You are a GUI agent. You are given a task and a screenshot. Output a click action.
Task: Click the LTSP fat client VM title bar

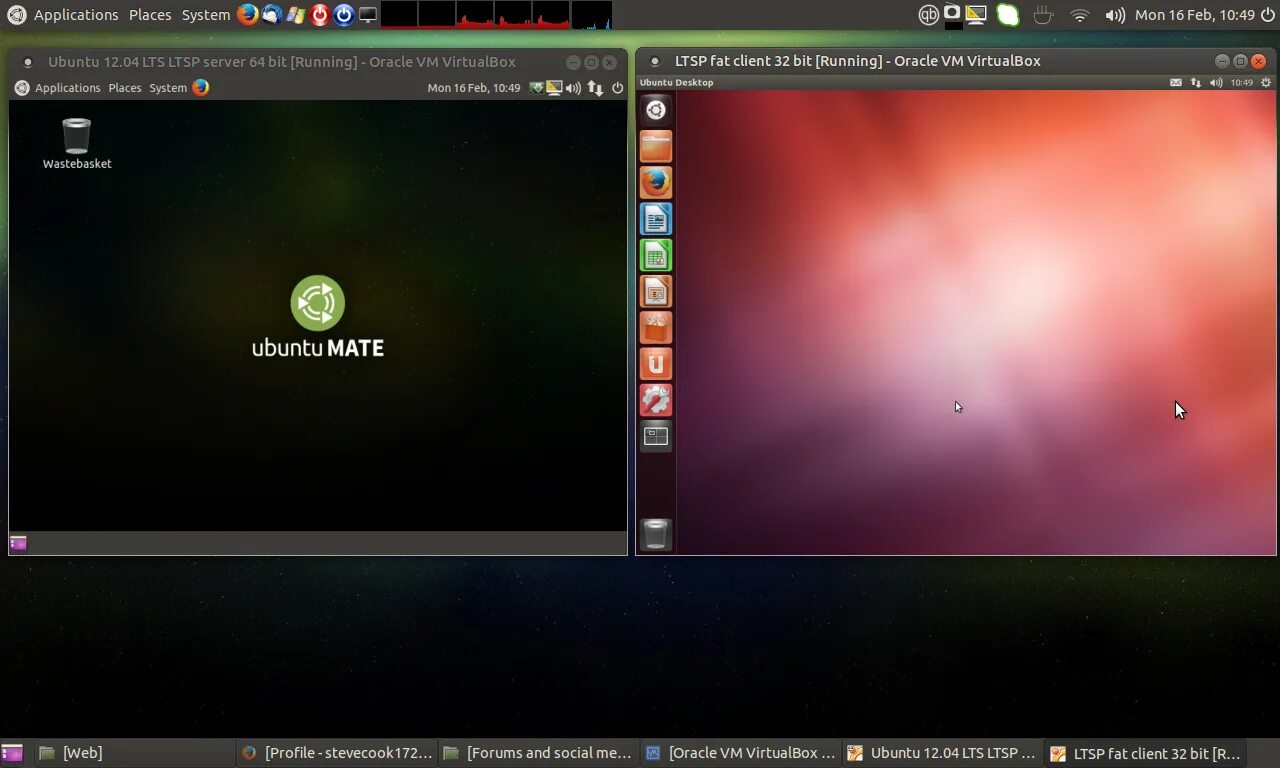956,61
